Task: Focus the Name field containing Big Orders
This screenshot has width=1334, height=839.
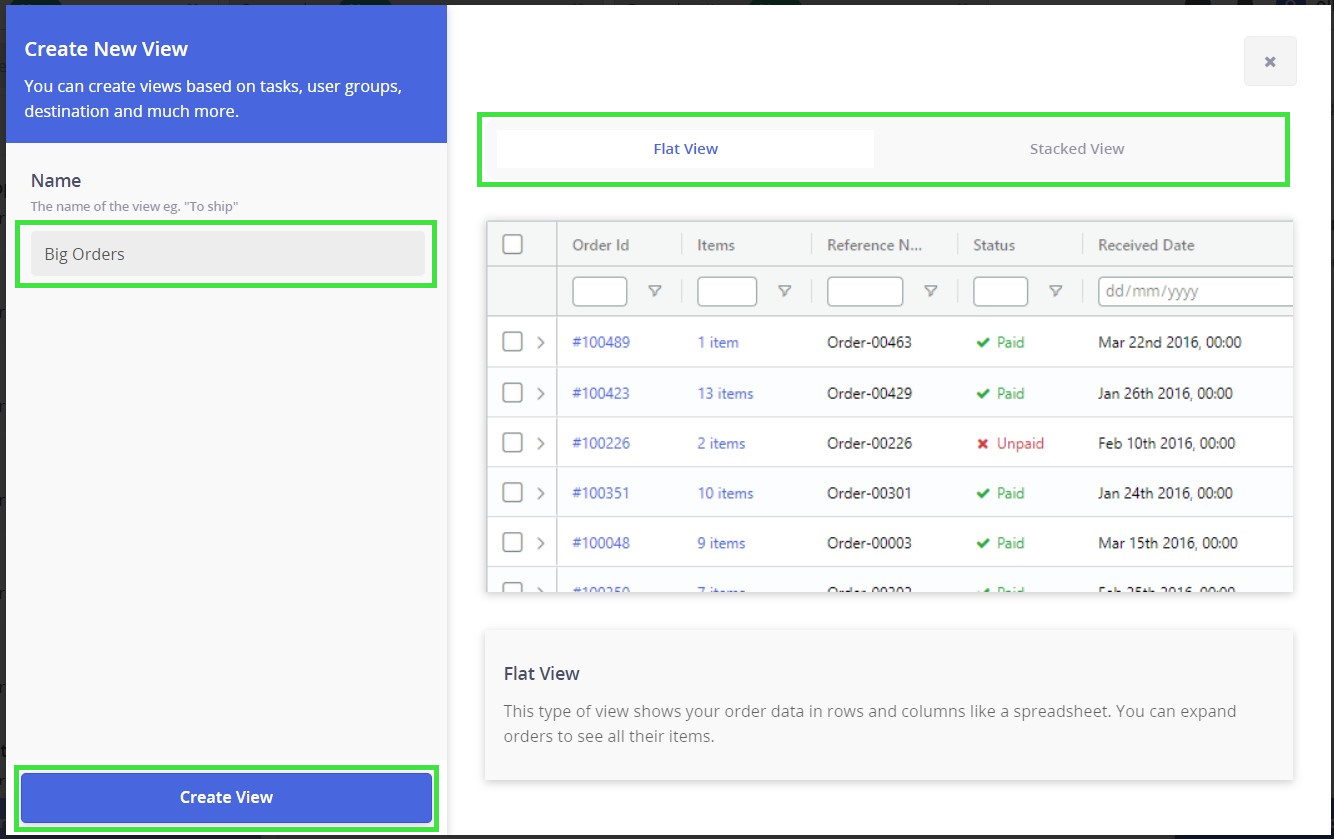Action: pyautogui.click(x=228, y=254)
